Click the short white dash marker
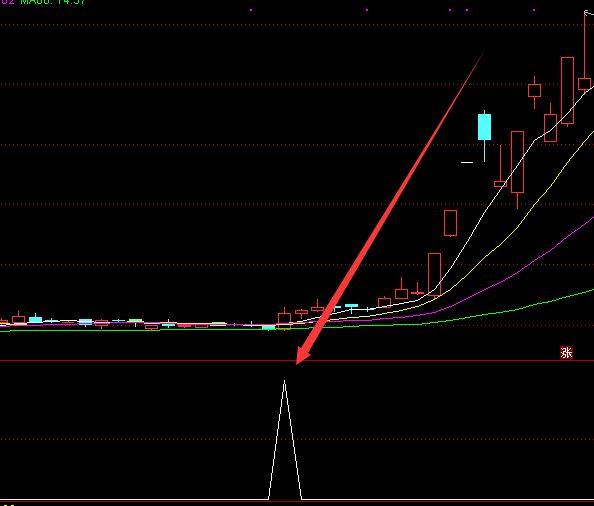 click(x=467, y=162)
